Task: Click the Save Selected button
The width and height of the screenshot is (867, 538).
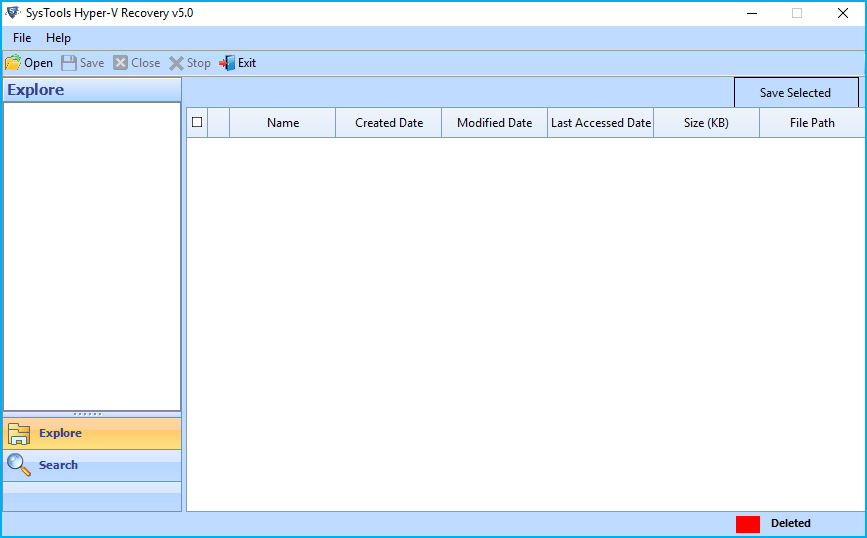Action: [x=796, y=92]
